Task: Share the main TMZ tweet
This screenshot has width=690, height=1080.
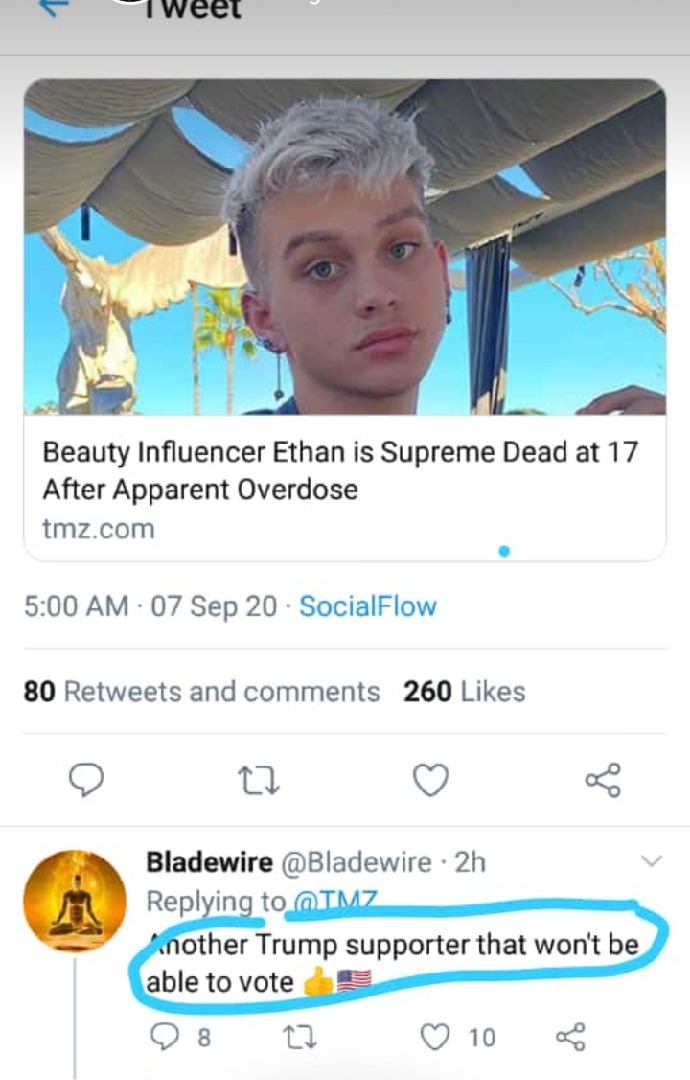Action: point(602,780)
